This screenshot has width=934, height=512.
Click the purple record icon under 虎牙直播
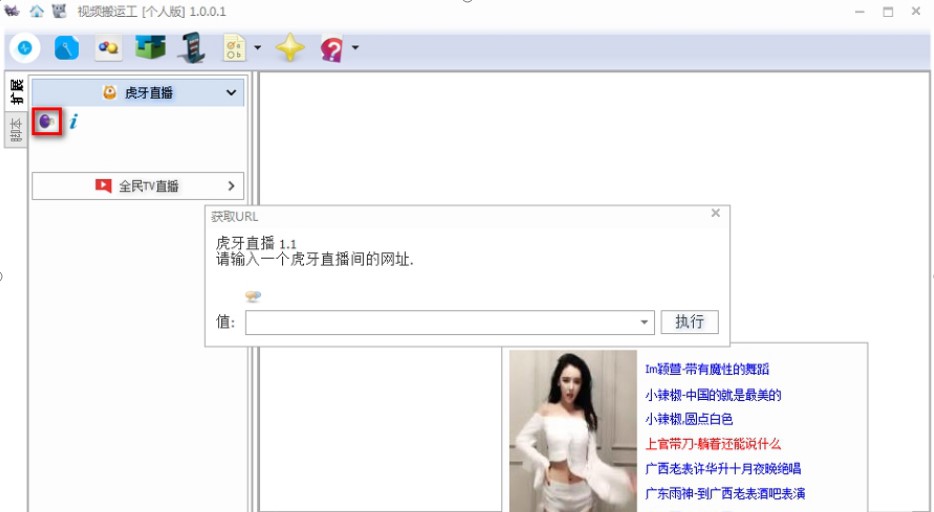47,122
